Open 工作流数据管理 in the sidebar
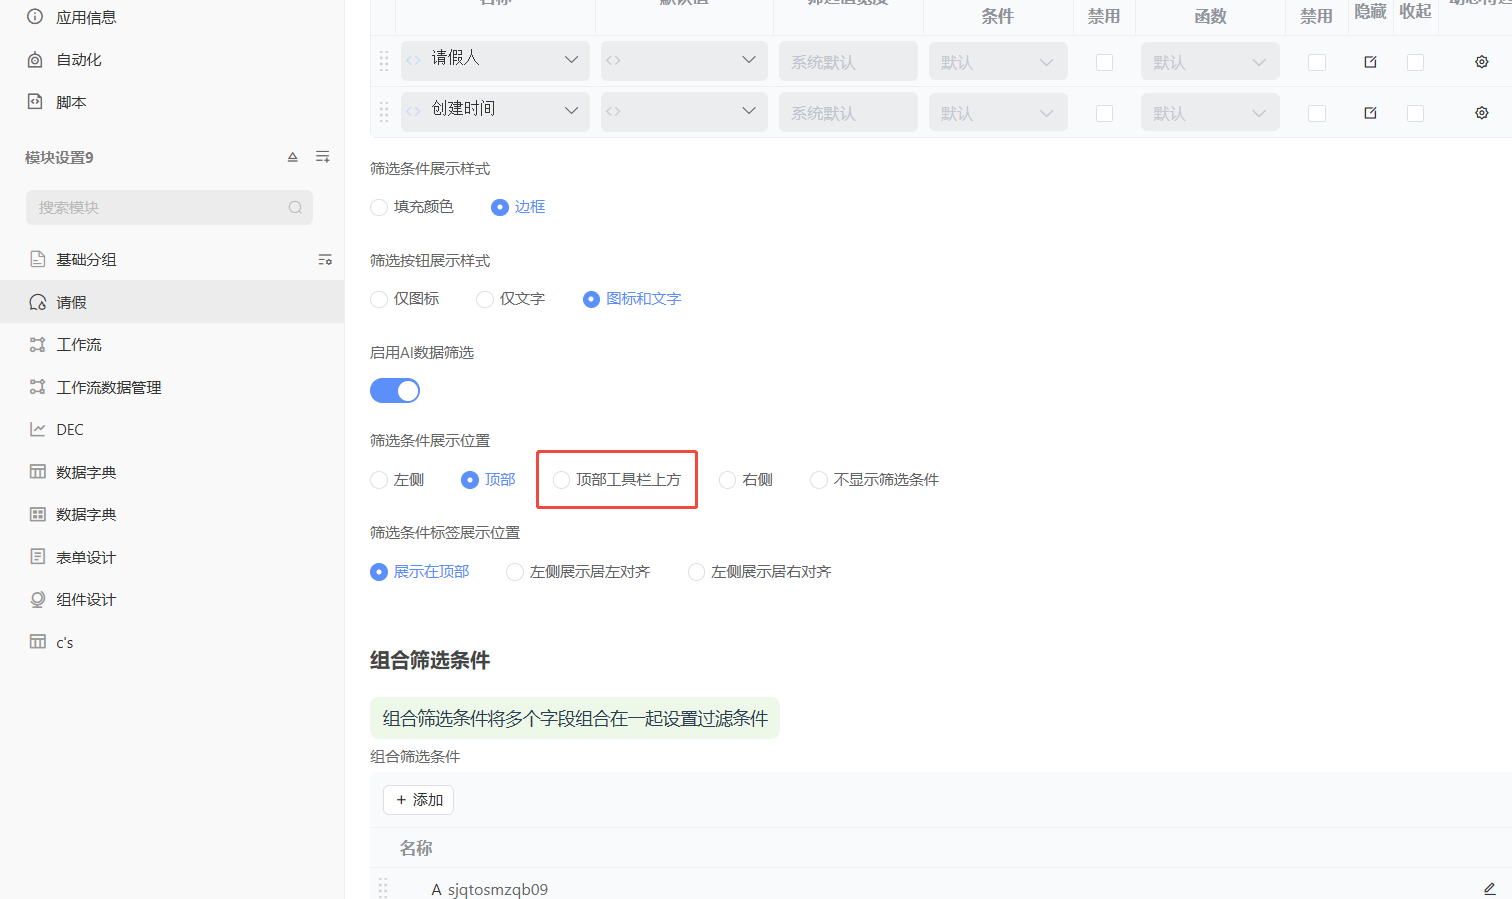Screen dimensions: 1512x899 (x=109, y=388)
